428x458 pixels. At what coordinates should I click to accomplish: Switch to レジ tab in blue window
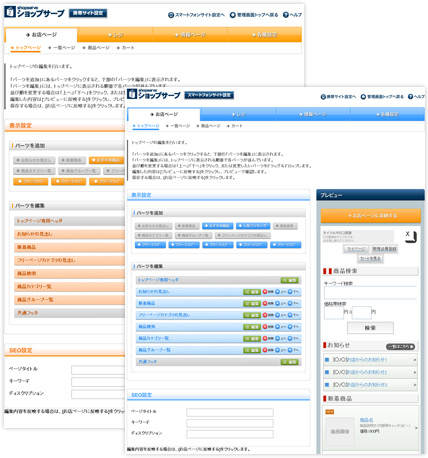click(x=238, y=114)
